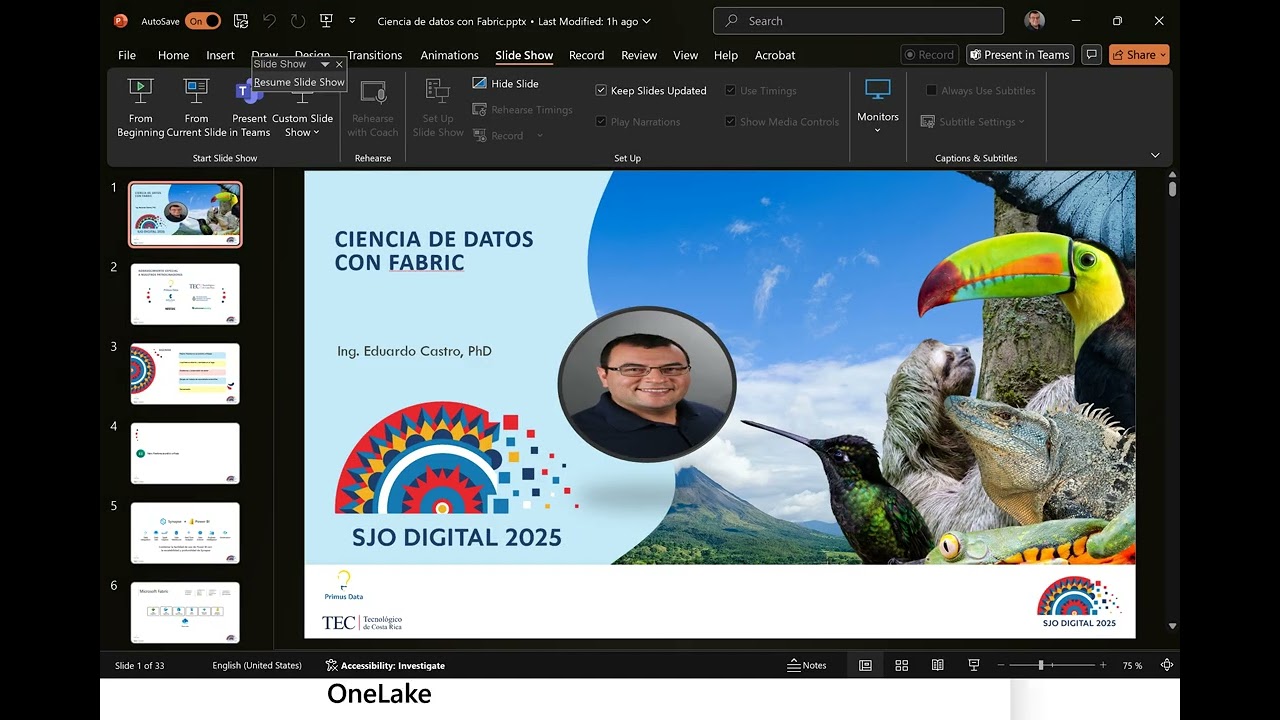This screenshot has height=720, width=1280.
Task: Switch to Transitions tab
Action: (x=375, y=55)
